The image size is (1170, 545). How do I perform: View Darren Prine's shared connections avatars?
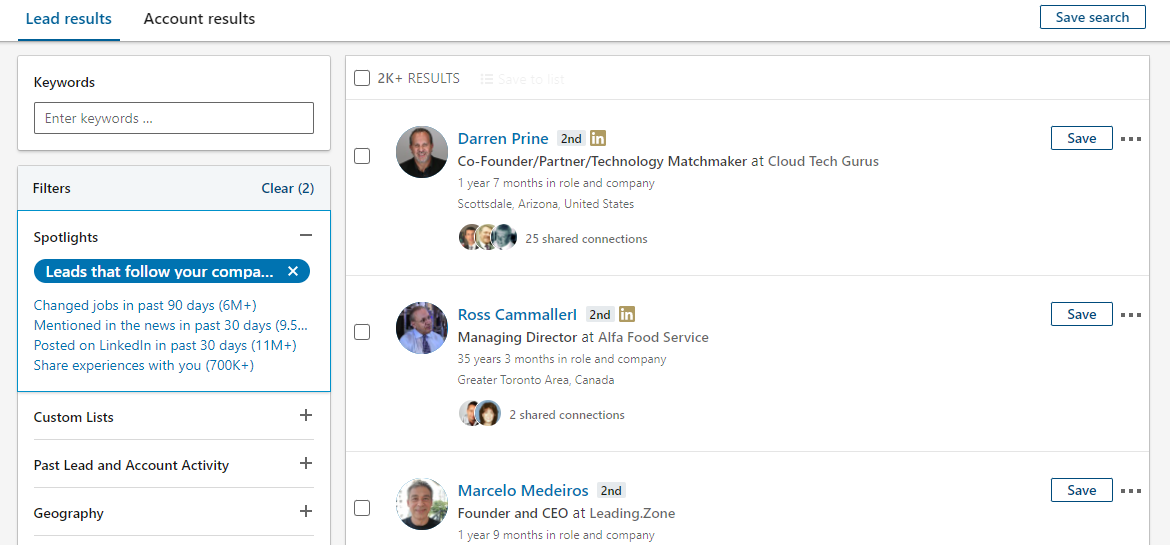pos(488,237)
